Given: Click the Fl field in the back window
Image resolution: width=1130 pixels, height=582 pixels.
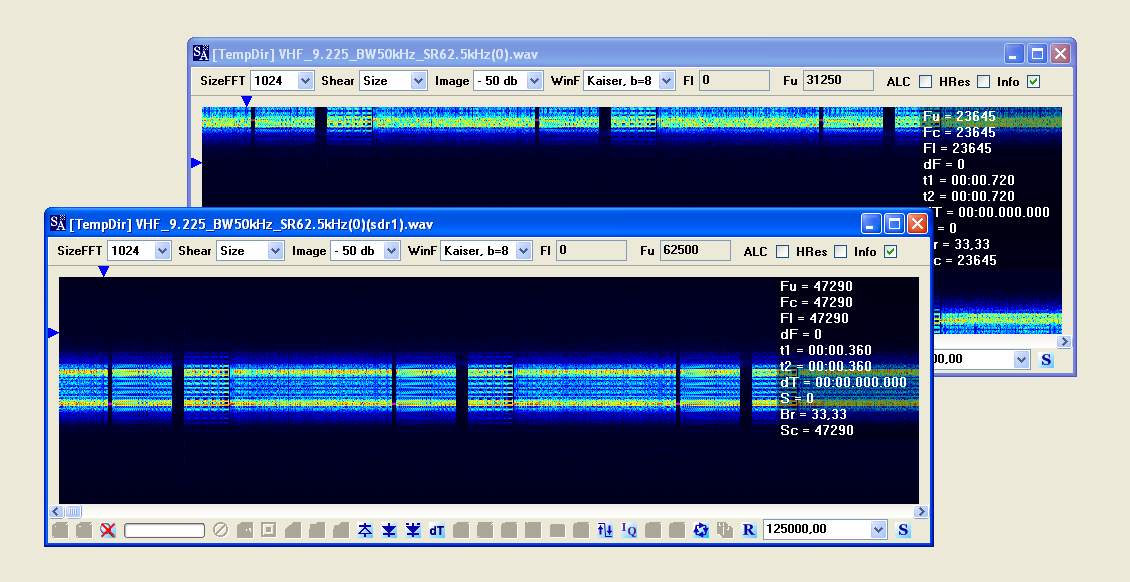Looking at the screenshot, I should [734, 81].
